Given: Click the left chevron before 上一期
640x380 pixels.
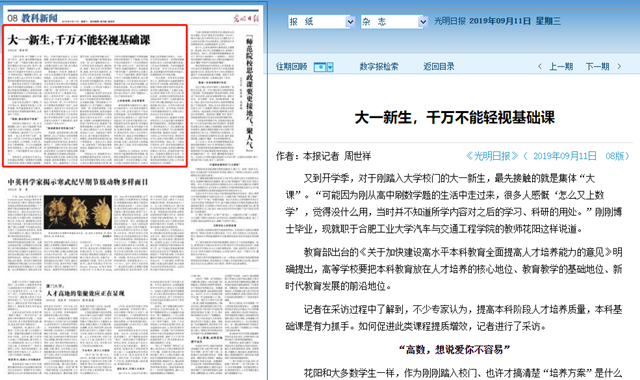Looking at the screenshot, I should [540, 67].
